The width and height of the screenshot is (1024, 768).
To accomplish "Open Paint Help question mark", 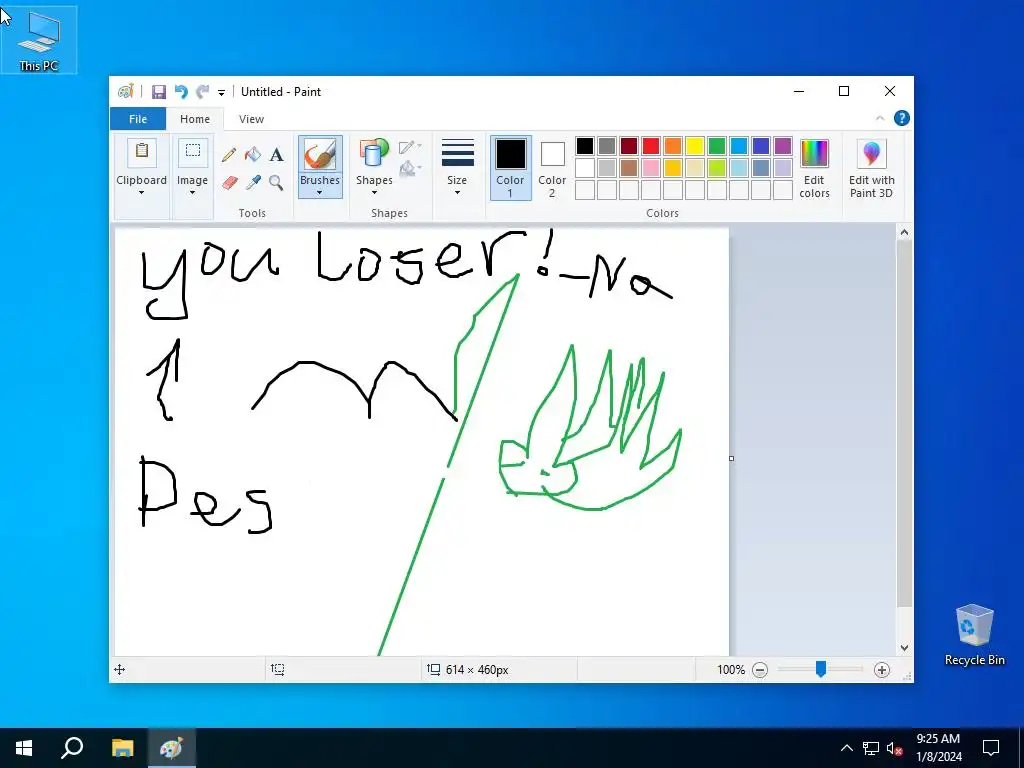I will coord(902,118).
